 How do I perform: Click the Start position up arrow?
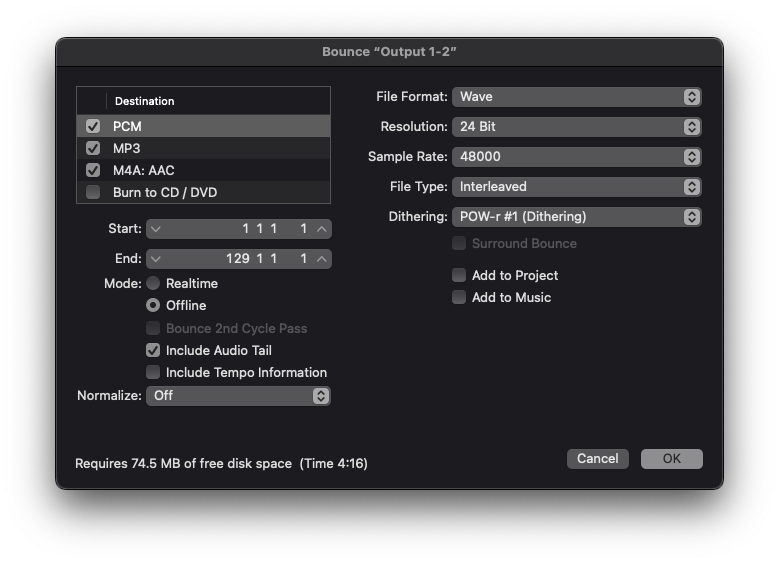tap(321, 229)
